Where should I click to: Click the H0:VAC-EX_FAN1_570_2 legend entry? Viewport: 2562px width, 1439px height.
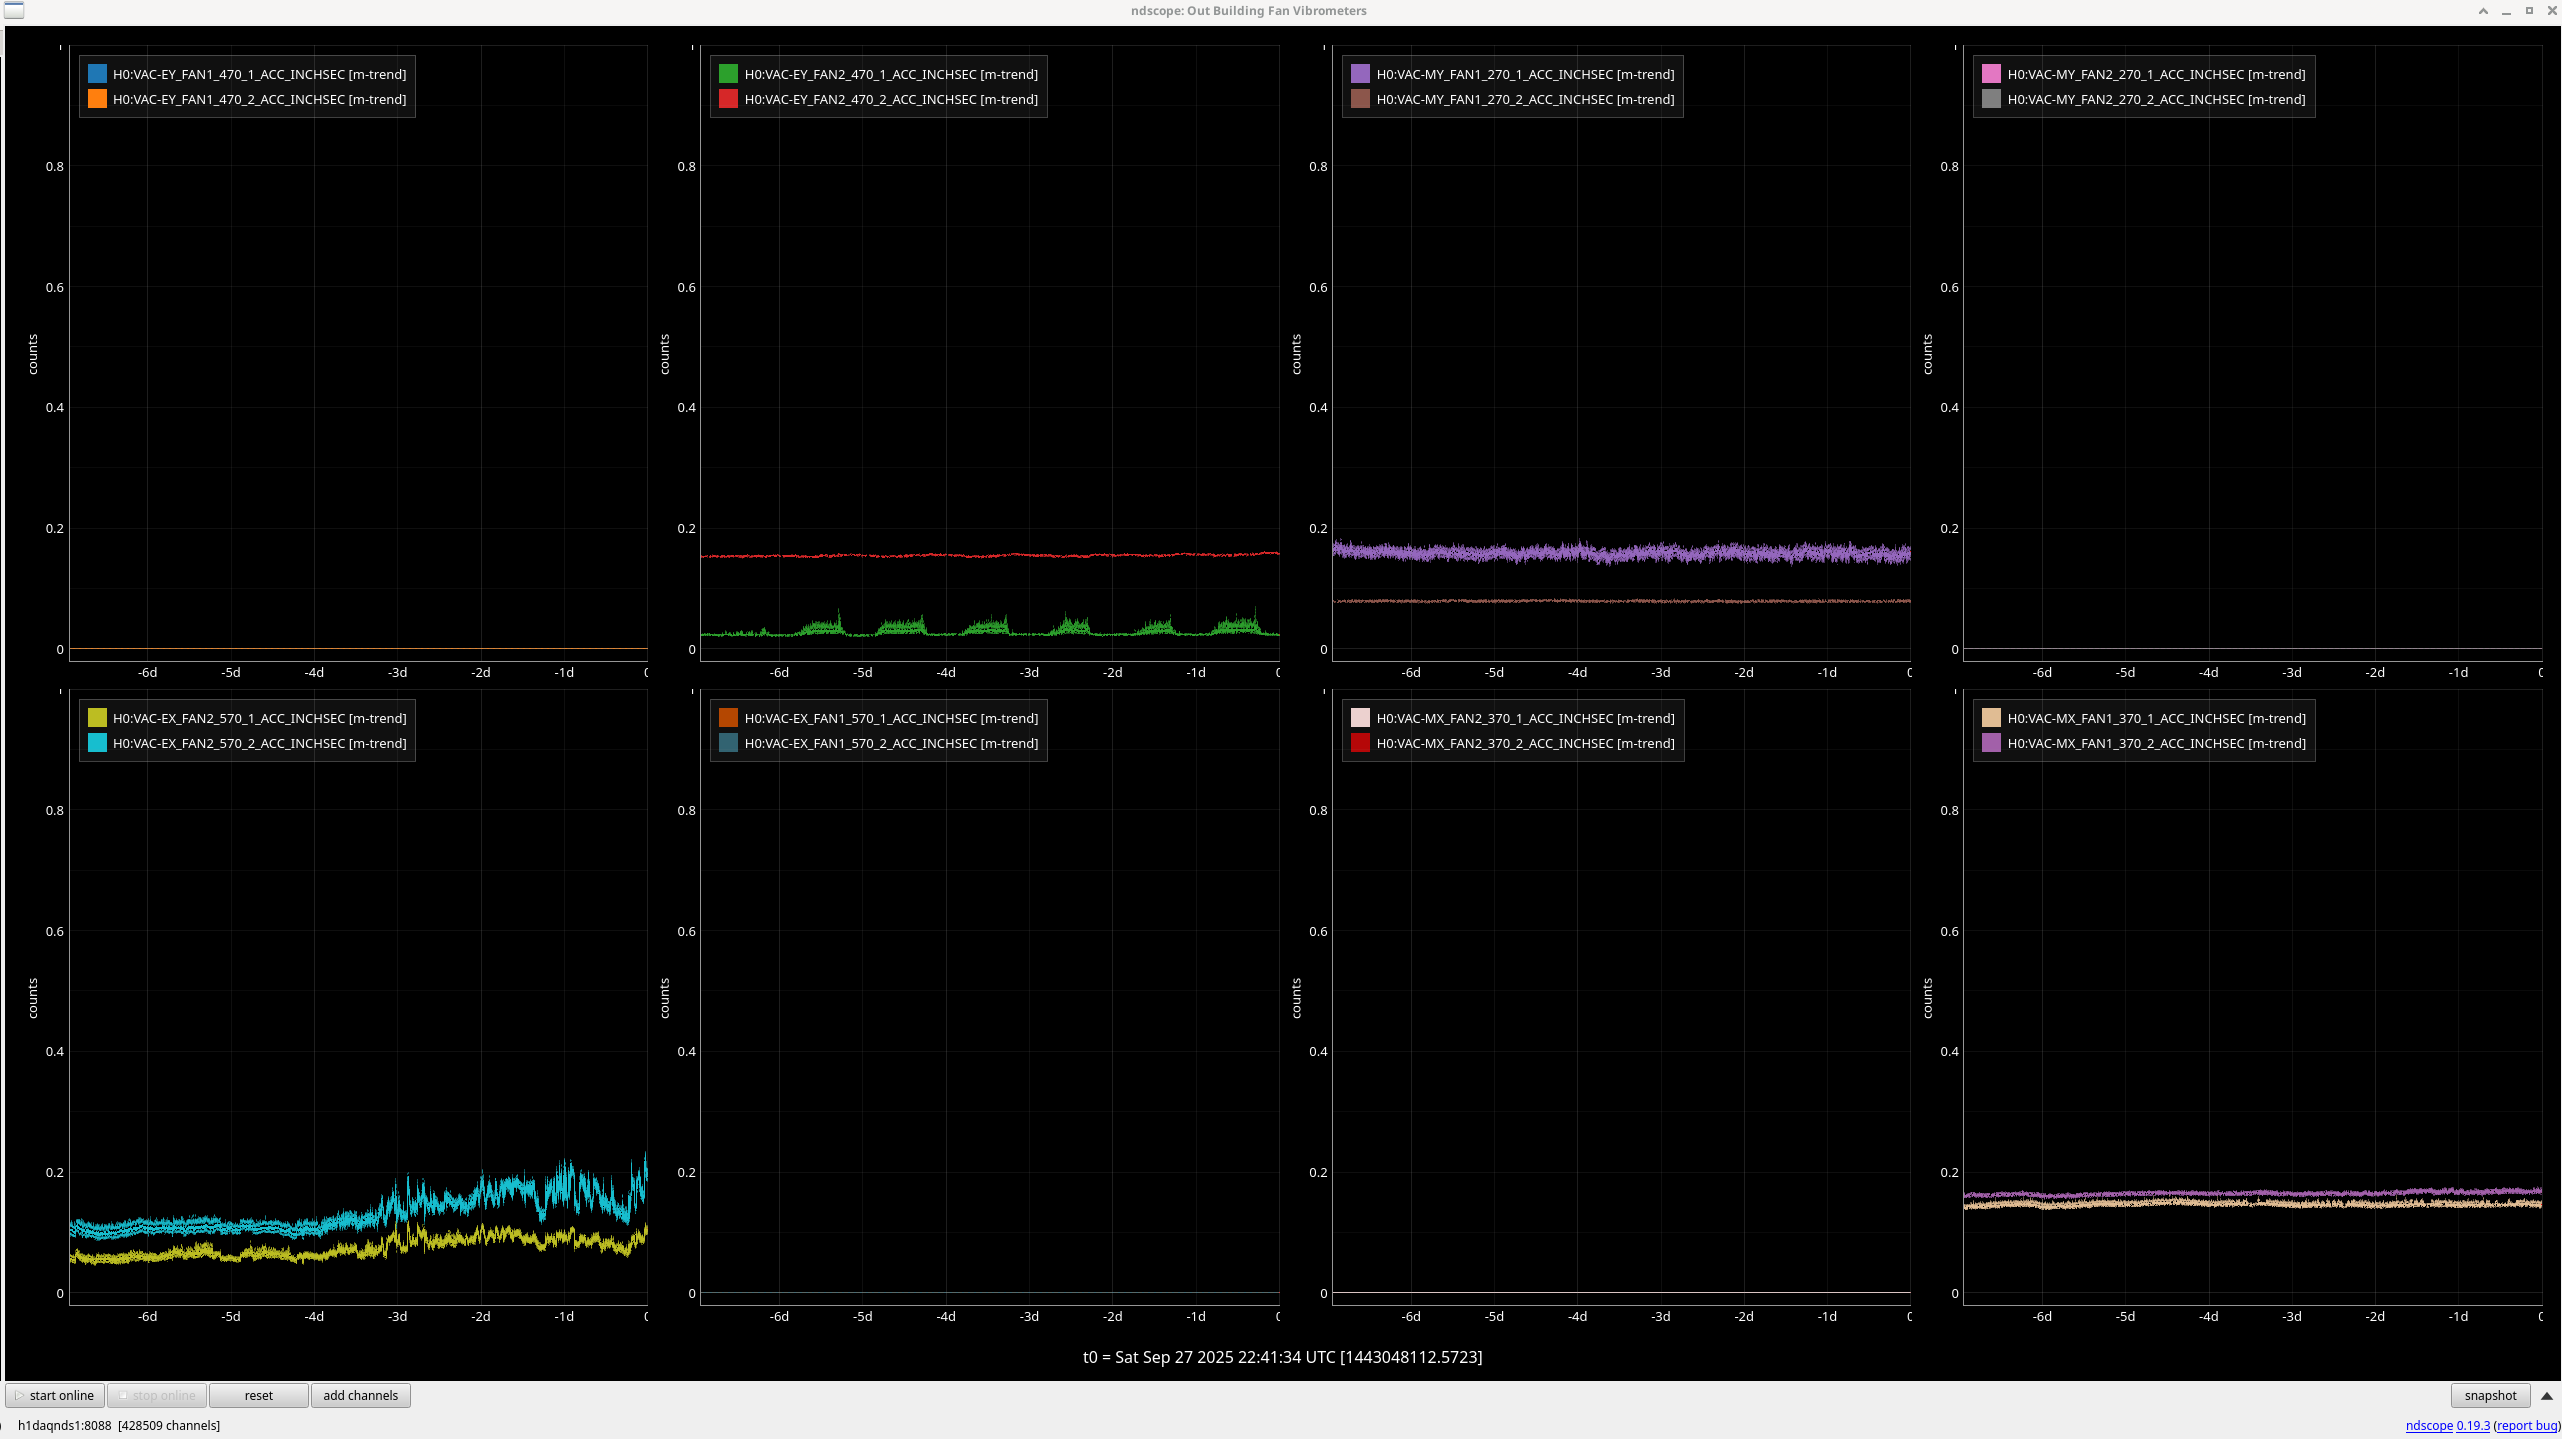click(x=890, y=743)
